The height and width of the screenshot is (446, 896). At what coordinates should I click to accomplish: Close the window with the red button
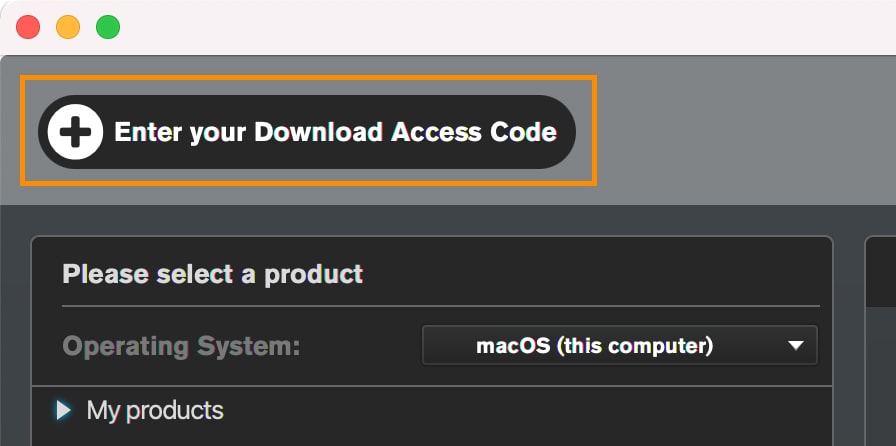point(28,28)
